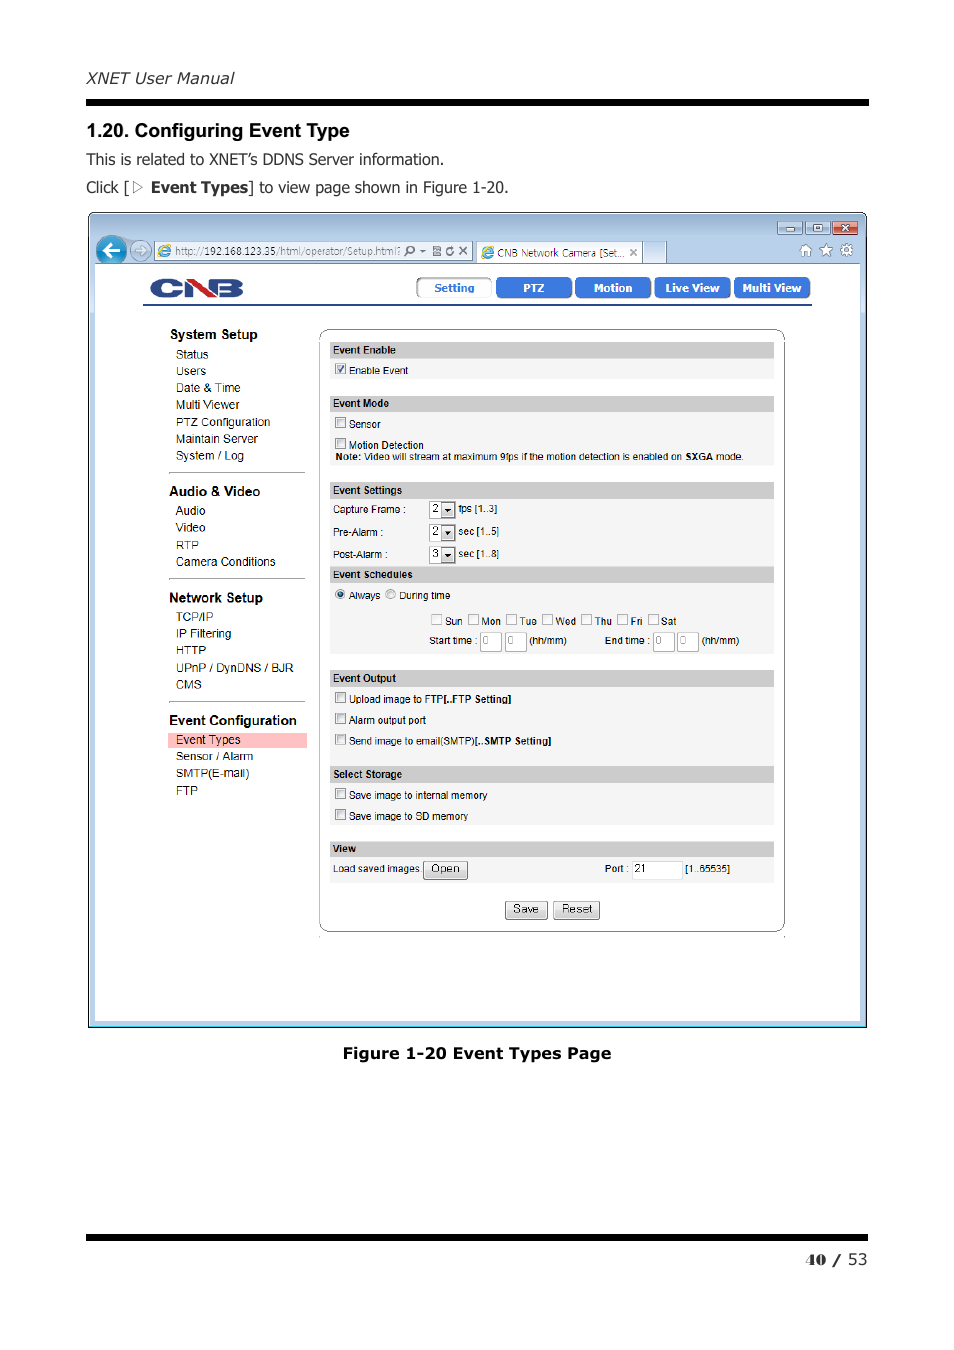The image size is (954, 1350).
Task: Expand the address bar dropdown arrow
Action: (x=423, y=251)
